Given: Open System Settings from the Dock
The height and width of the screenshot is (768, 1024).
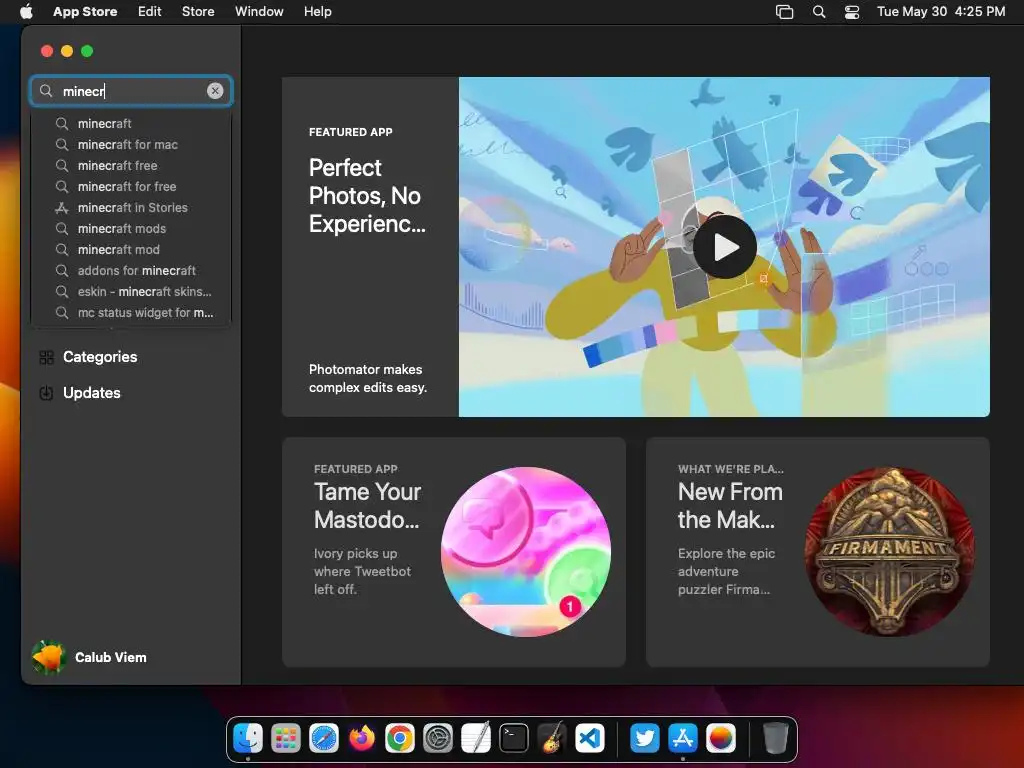Looking at the screenshot, I should pyautogui.click(x=438, y=739).
